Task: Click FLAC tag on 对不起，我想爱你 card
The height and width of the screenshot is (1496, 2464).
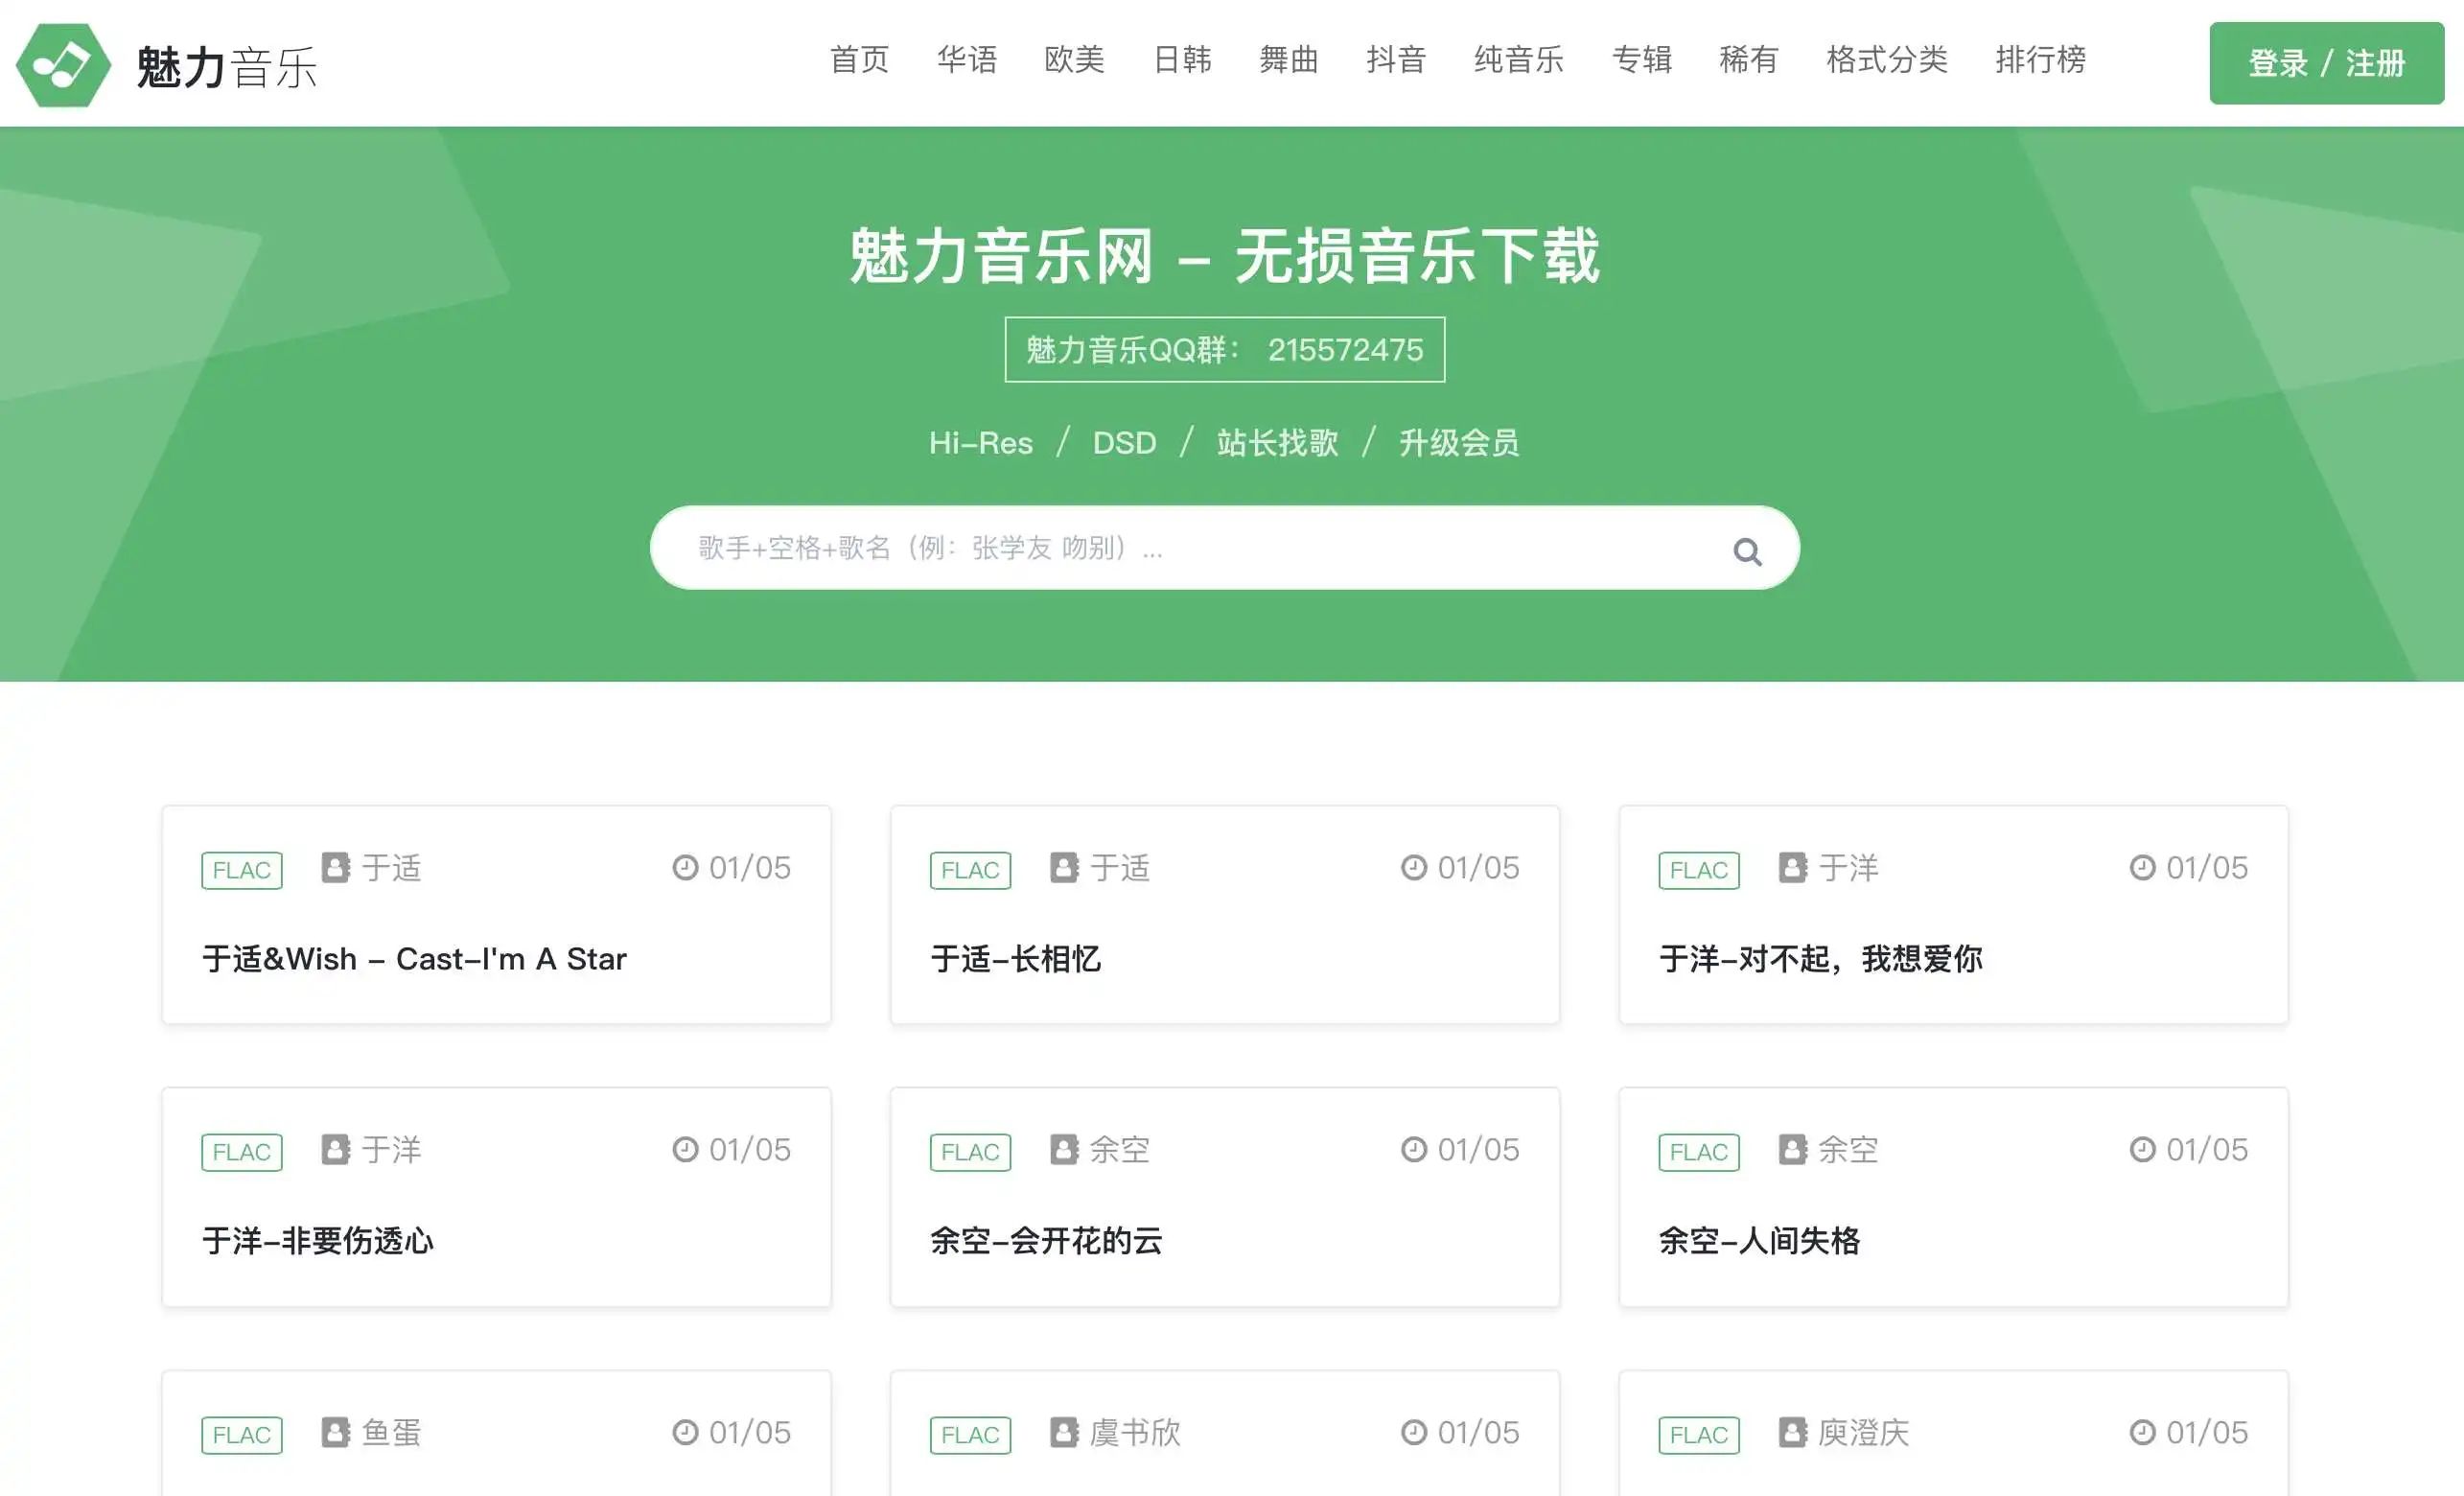Action: click(x=1699, y=870)
